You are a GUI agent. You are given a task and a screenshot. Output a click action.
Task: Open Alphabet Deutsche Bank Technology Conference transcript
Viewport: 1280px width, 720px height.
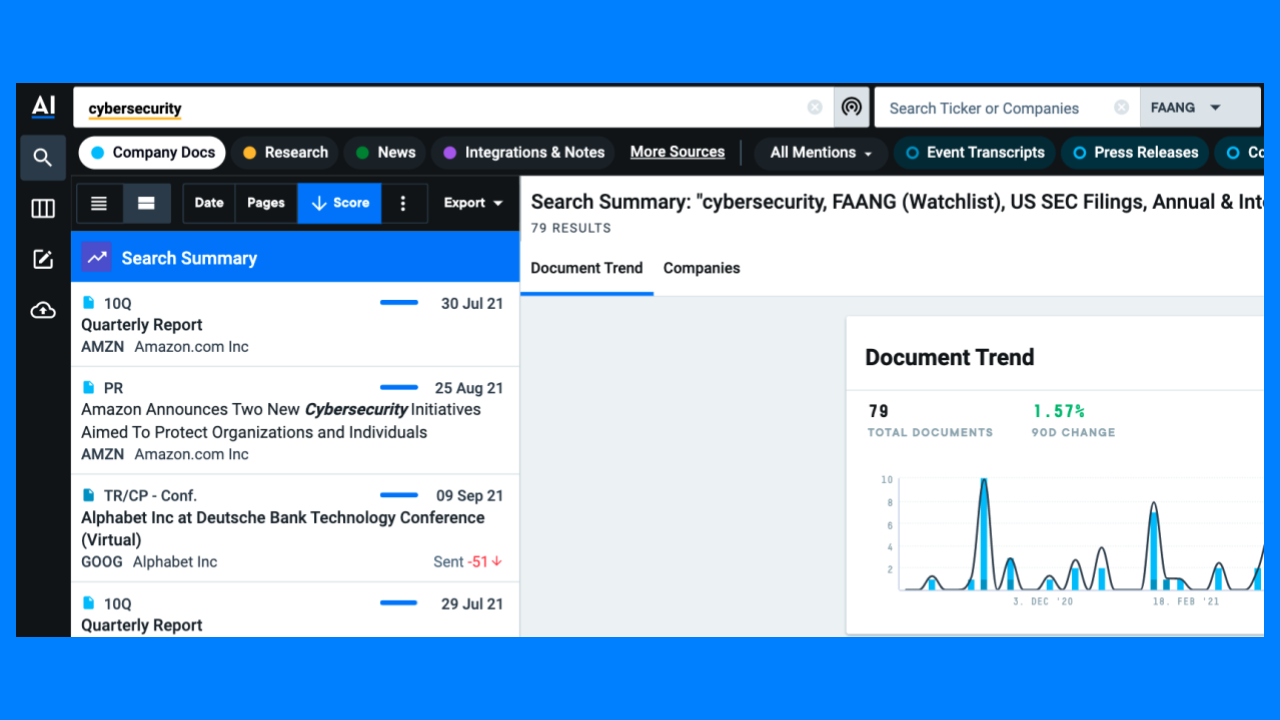(x=295, y=529)
